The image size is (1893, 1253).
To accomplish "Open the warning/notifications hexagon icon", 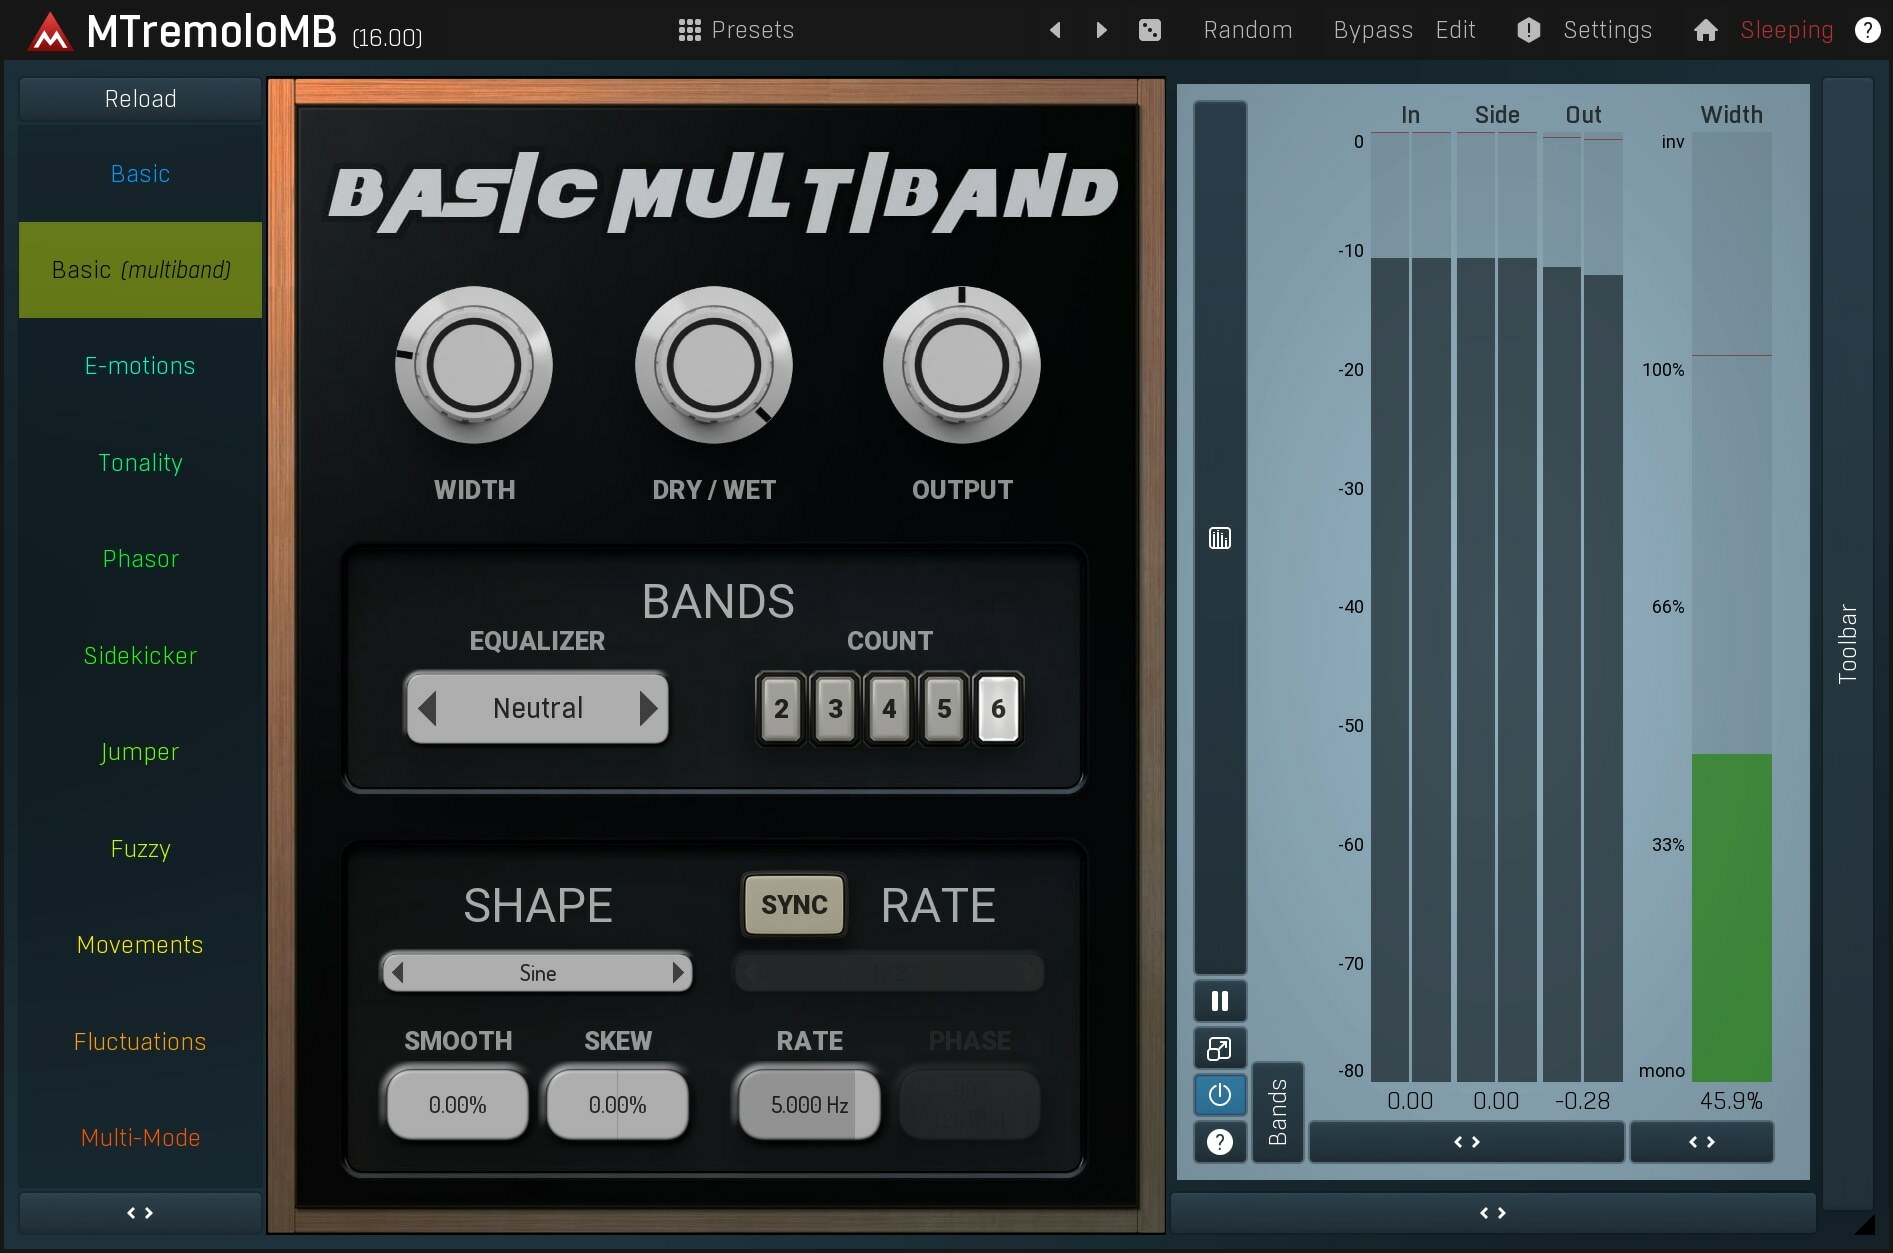I will (1527, 30).
